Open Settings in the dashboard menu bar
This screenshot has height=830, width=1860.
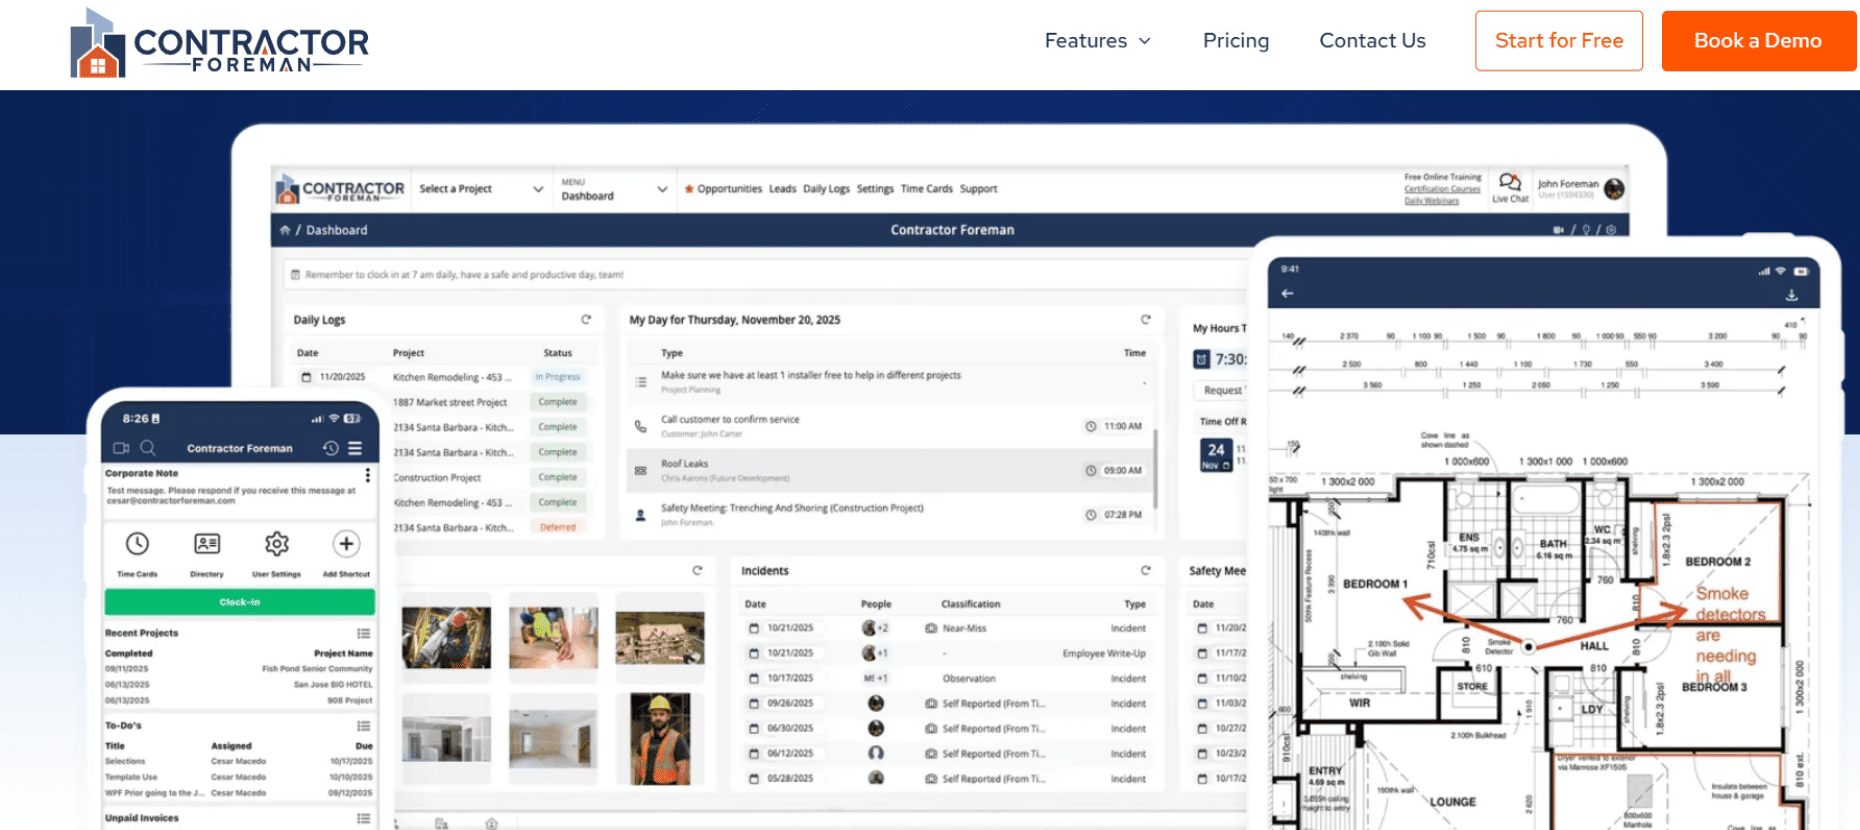875,189
